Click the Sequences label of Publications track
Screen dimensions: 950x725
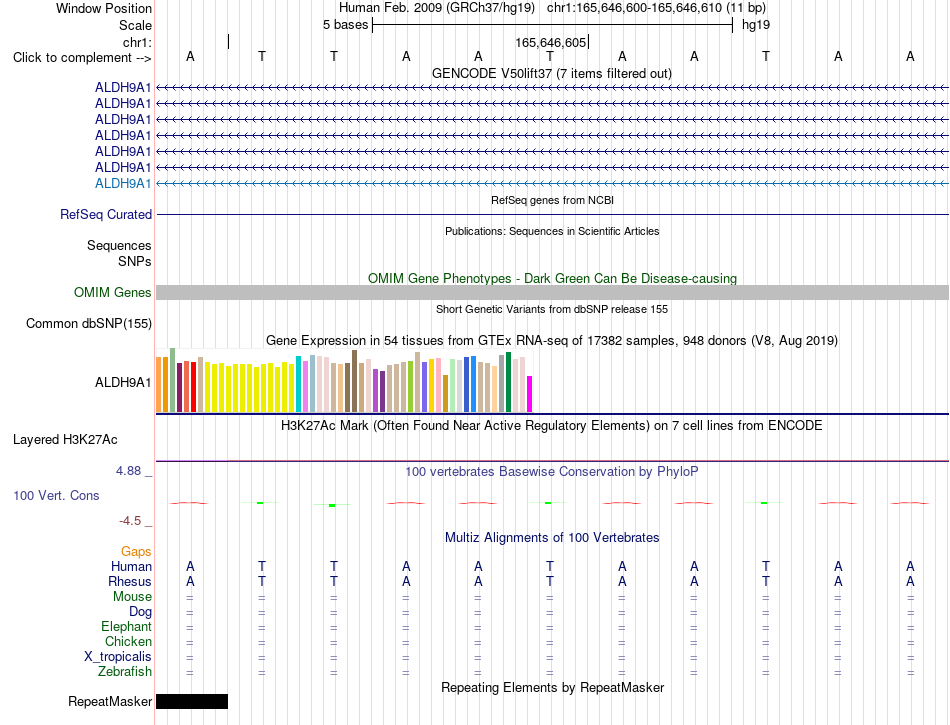tap(119, 245)
